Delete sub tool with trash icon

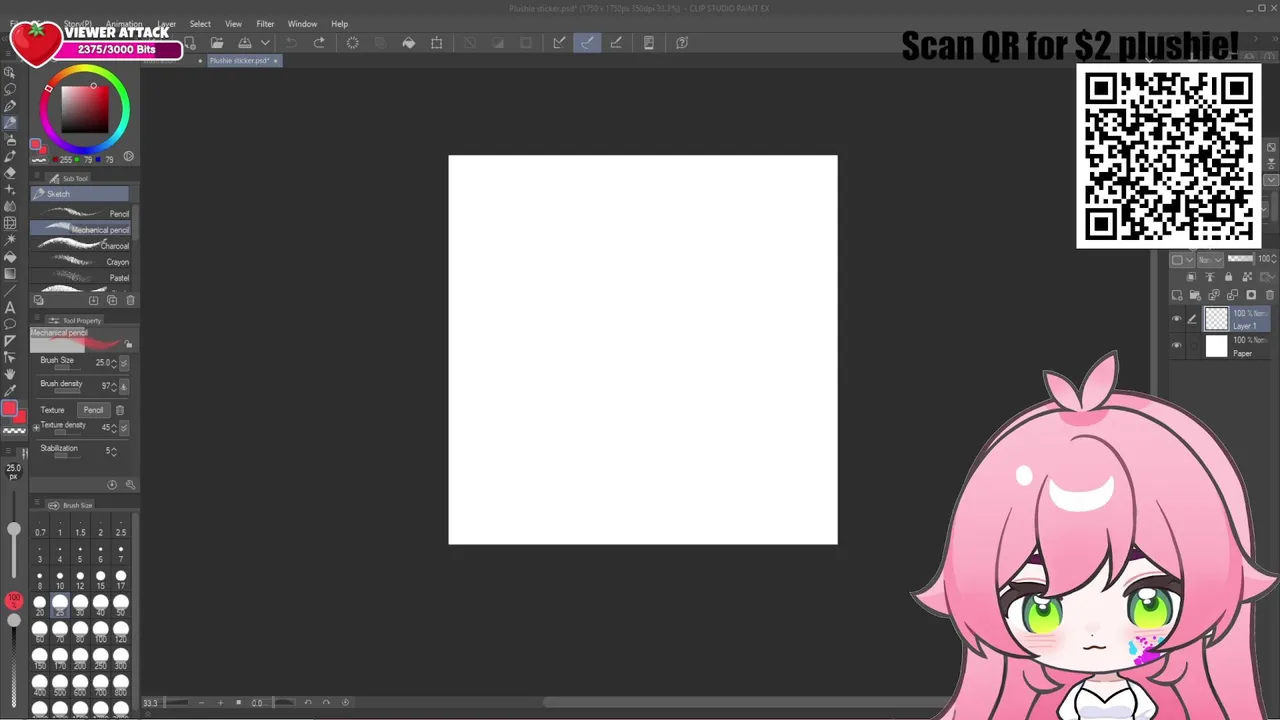[130, 300]
